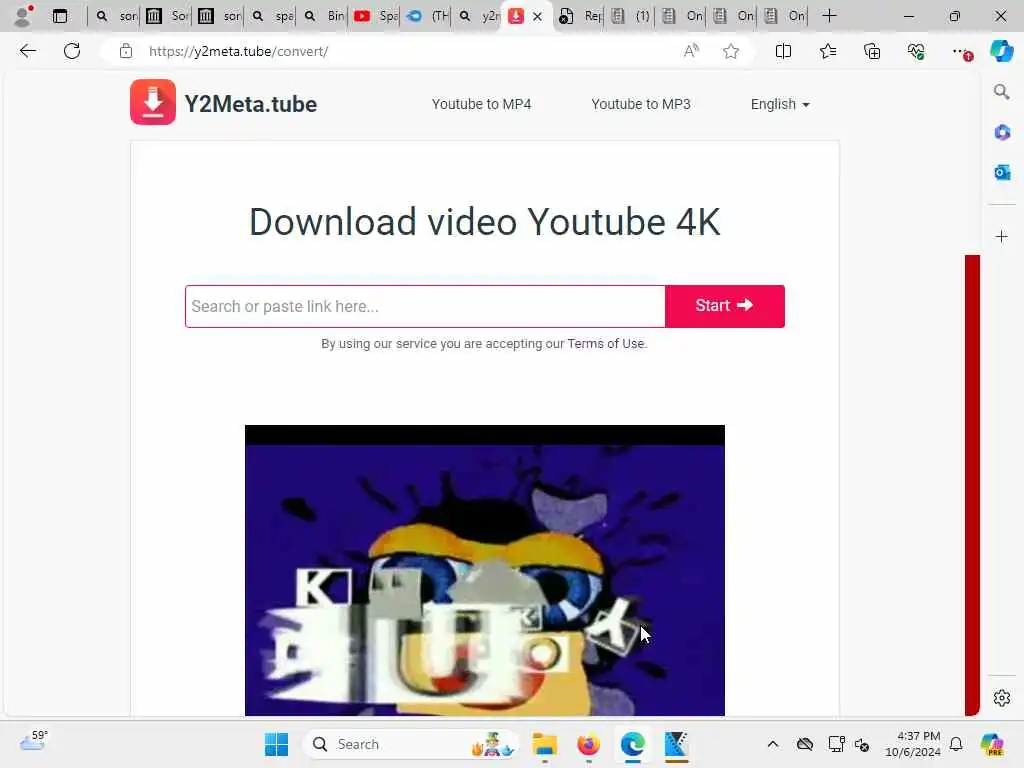Click the Y2Meta.tube site title
This screenshot has width=1024, height=768.
coord(251,104)
